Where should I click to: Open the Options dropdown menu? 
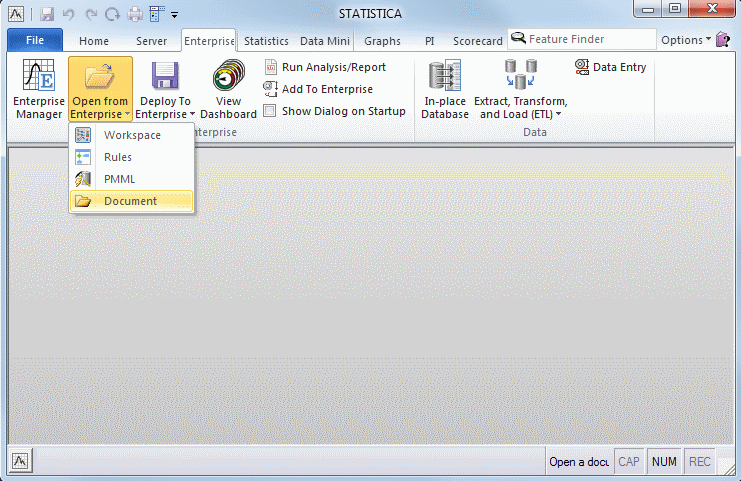[x=686, y=40]
